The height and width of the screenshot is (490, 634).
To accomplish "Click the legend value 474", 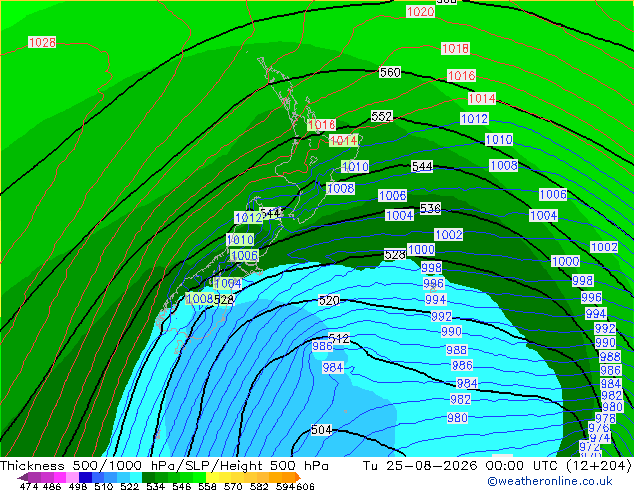I will [28, 486].
